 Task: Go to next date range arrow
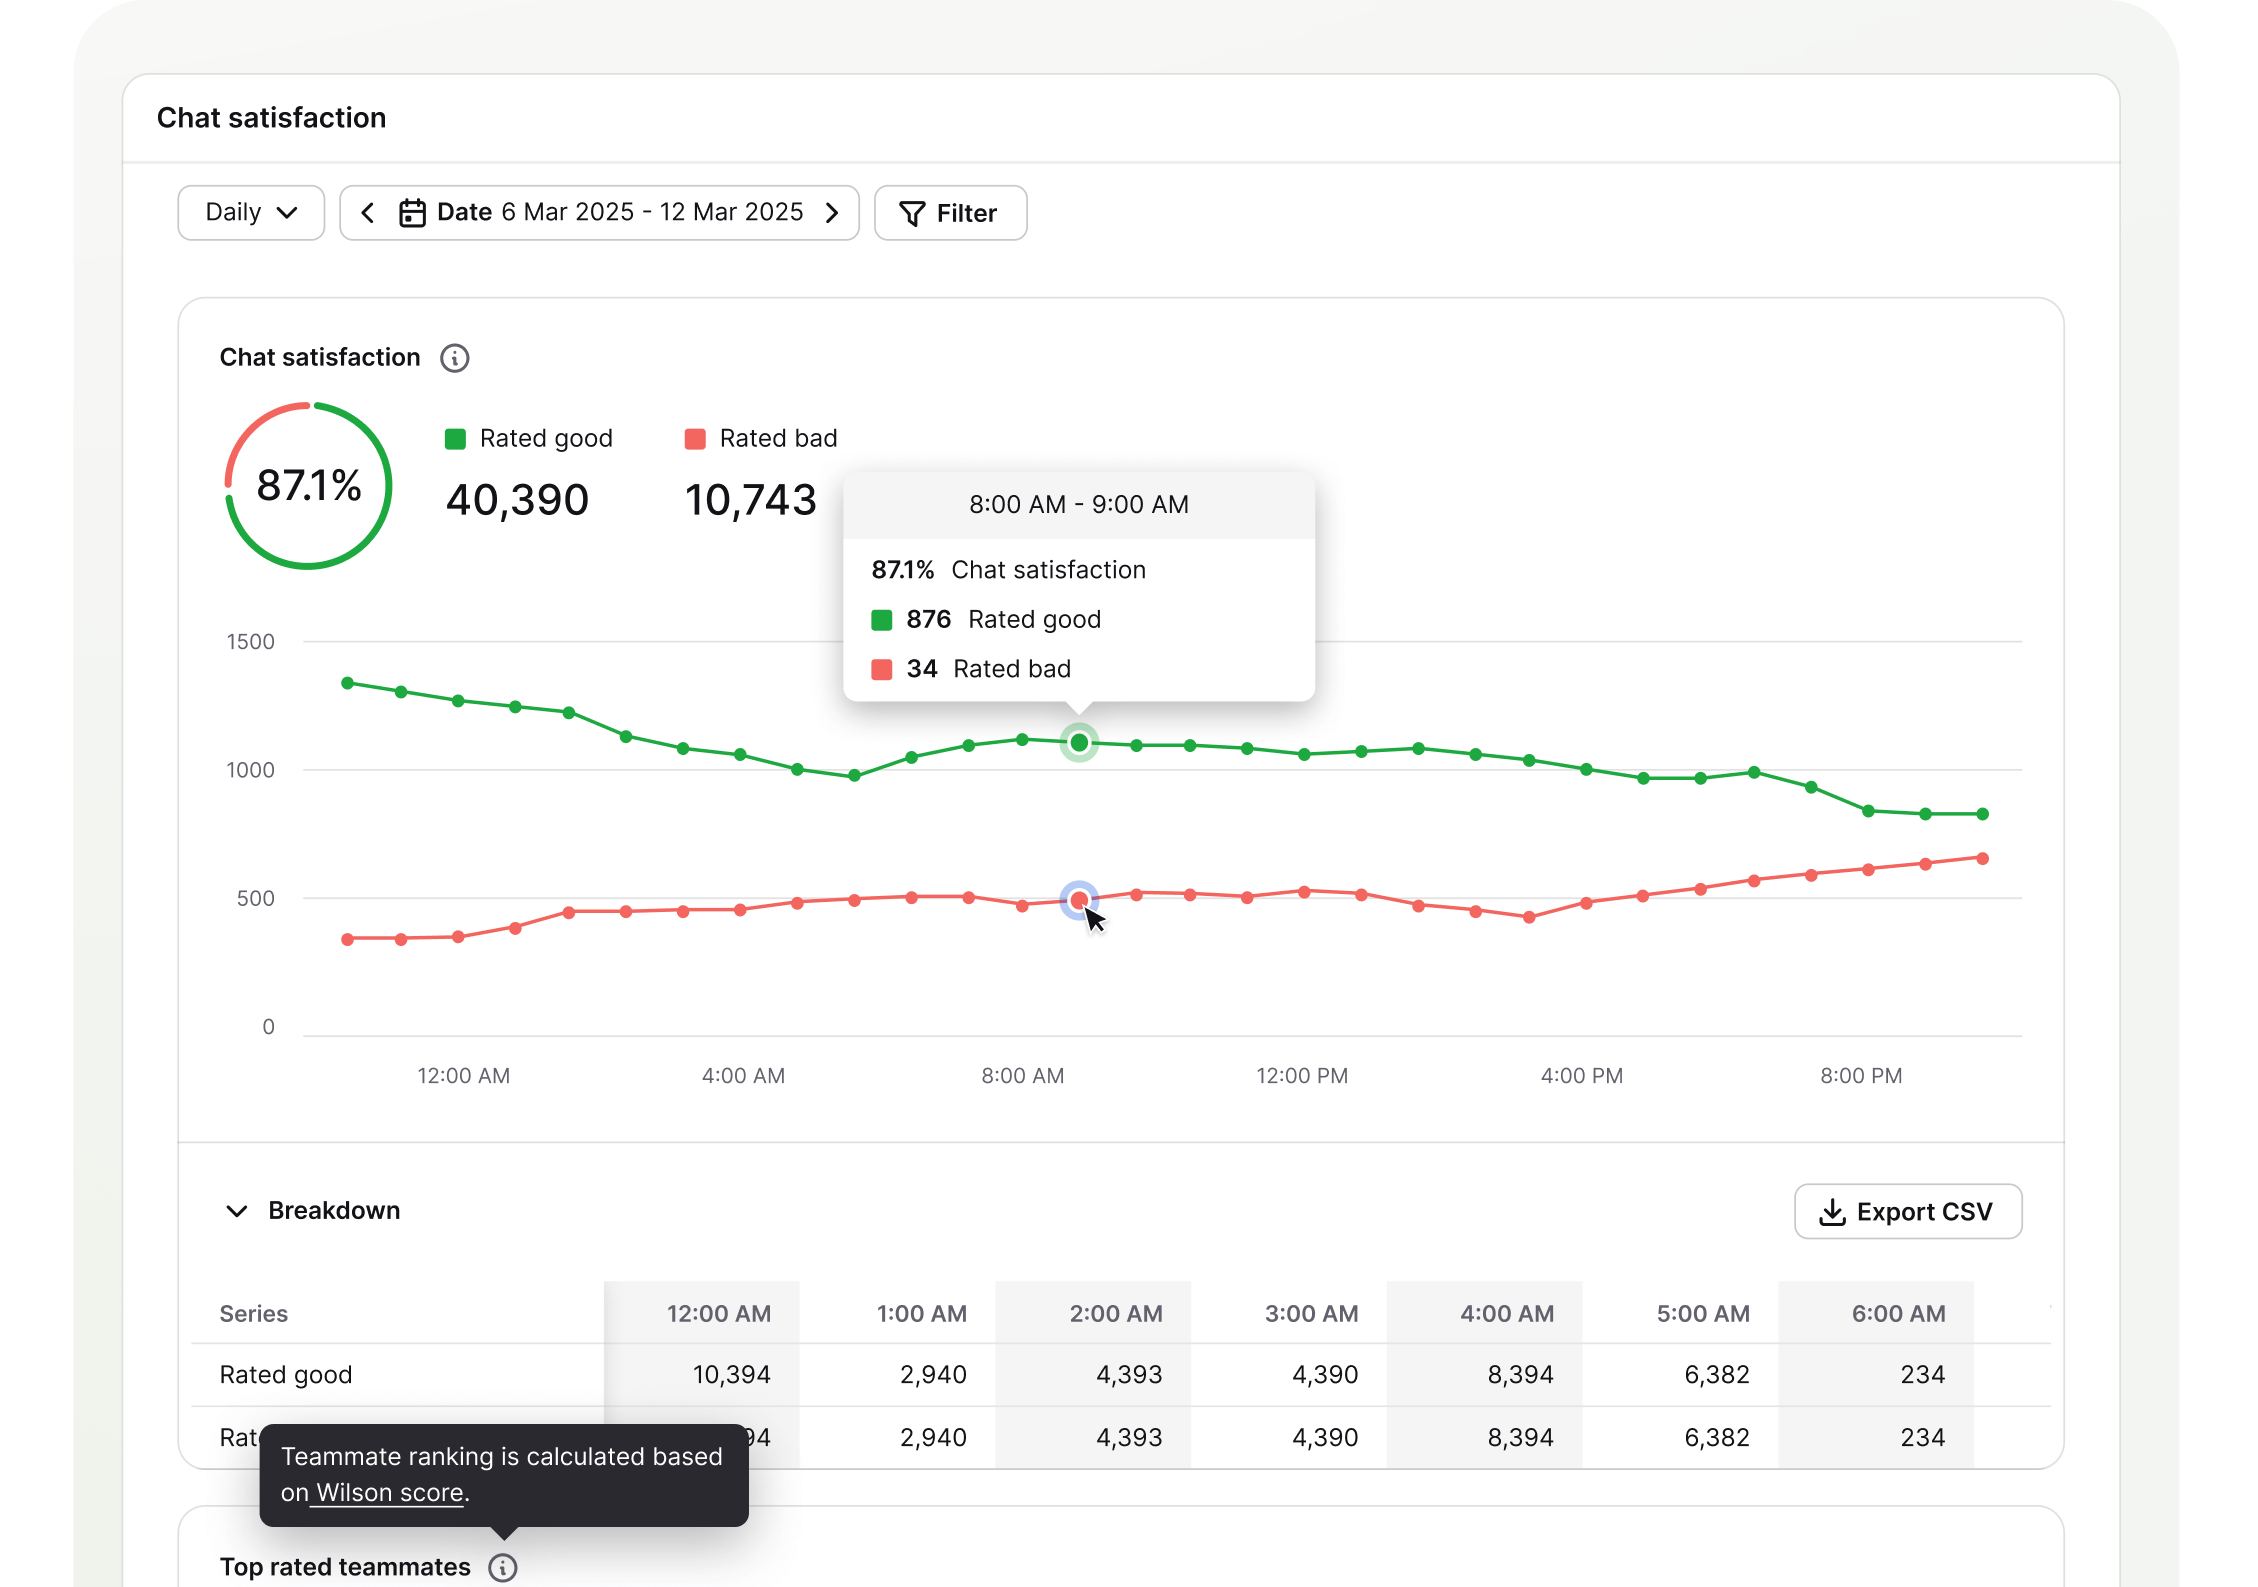point(831,213)
